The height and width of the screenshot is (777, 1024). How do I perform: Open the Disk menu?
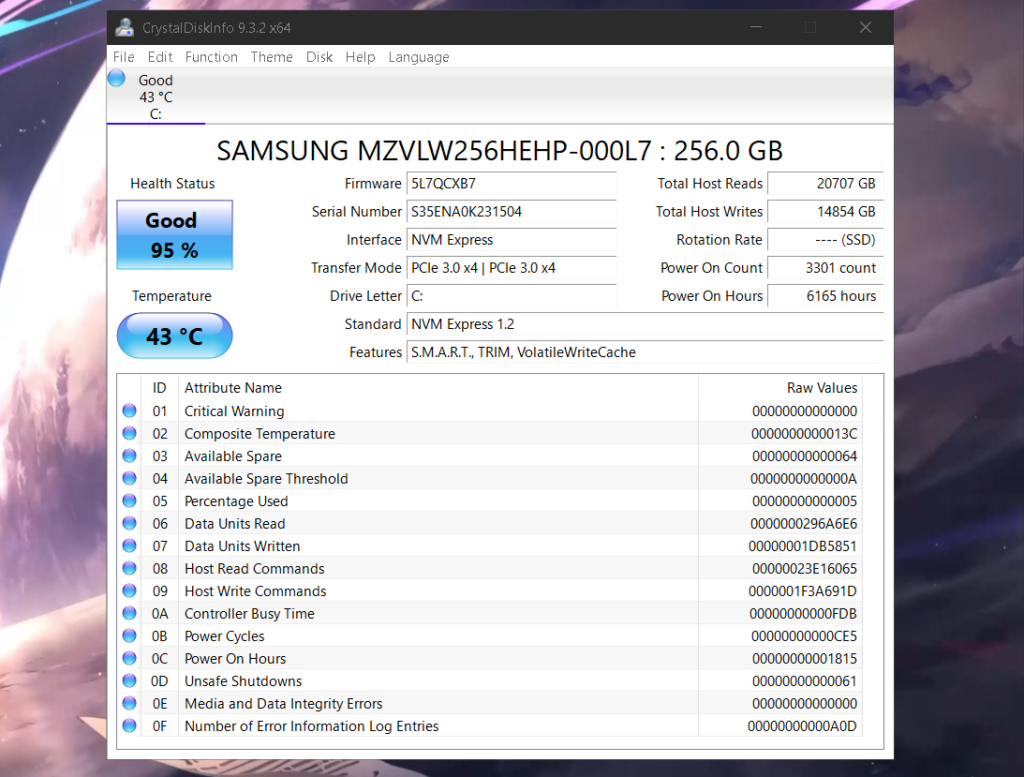pyautogui.click(x=319, y=57)
